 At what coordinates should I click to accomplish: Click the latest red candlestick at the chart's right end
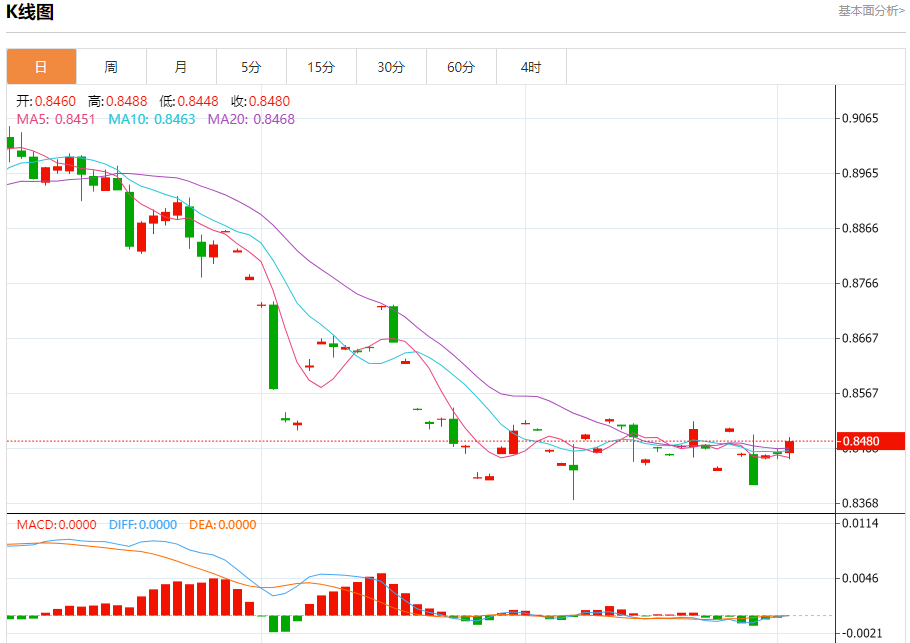[x=789, y=447]
